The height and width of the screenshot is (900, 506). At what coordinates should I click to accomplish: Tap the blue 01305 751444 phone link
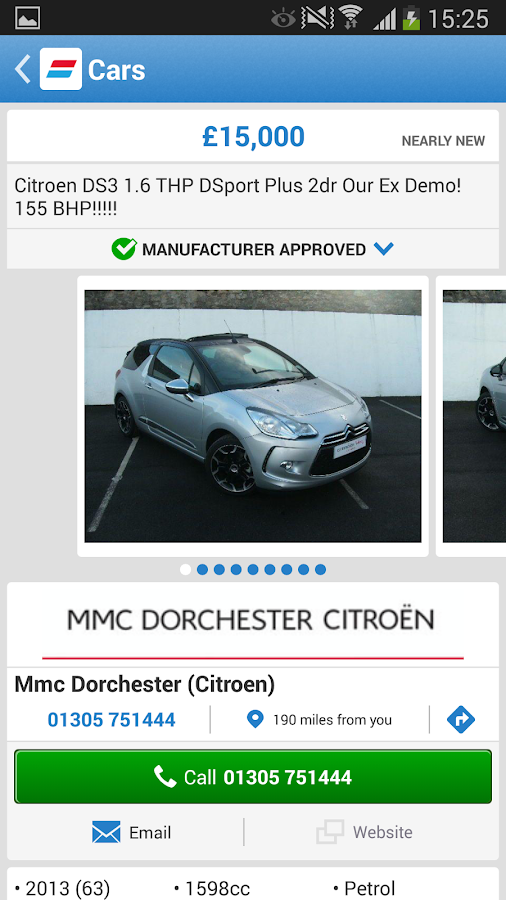coord(111,719)
